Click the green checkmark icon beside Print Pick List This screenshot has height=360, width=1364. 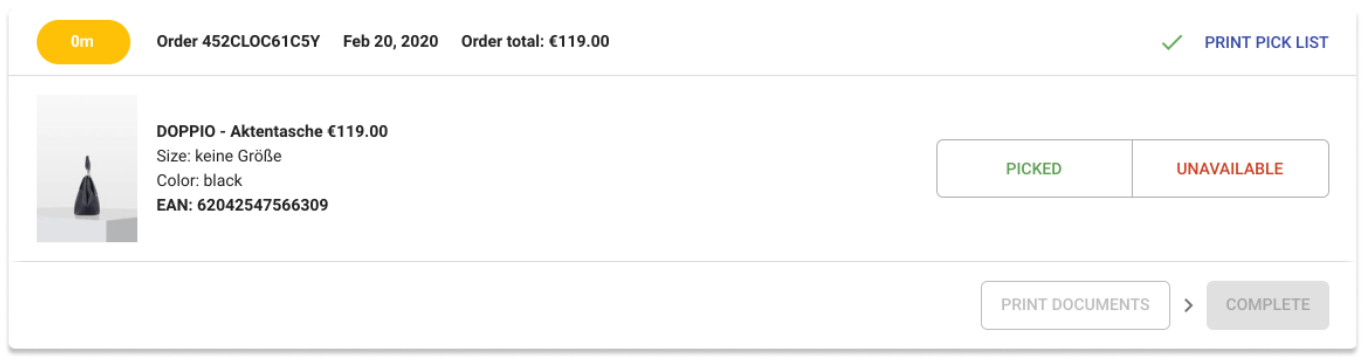[x=1172, y=42]
